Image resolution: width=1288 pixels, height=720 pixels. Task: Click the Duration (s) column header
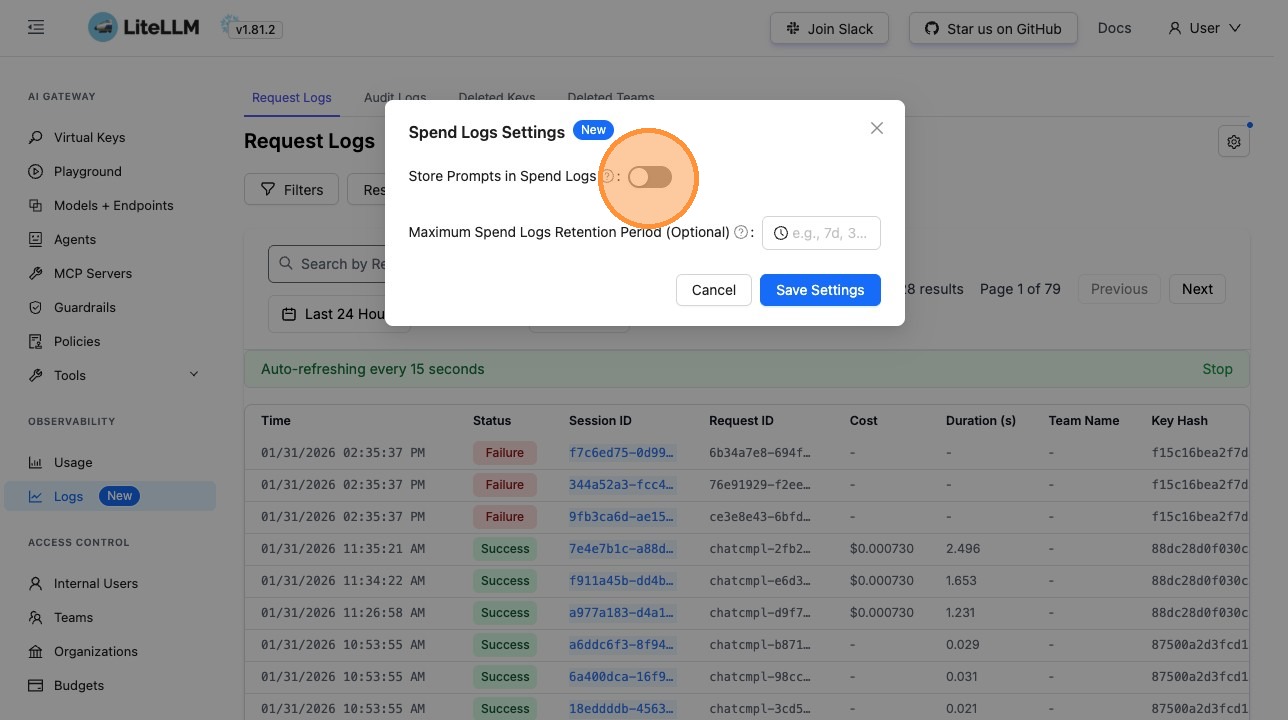pos(981,421)
